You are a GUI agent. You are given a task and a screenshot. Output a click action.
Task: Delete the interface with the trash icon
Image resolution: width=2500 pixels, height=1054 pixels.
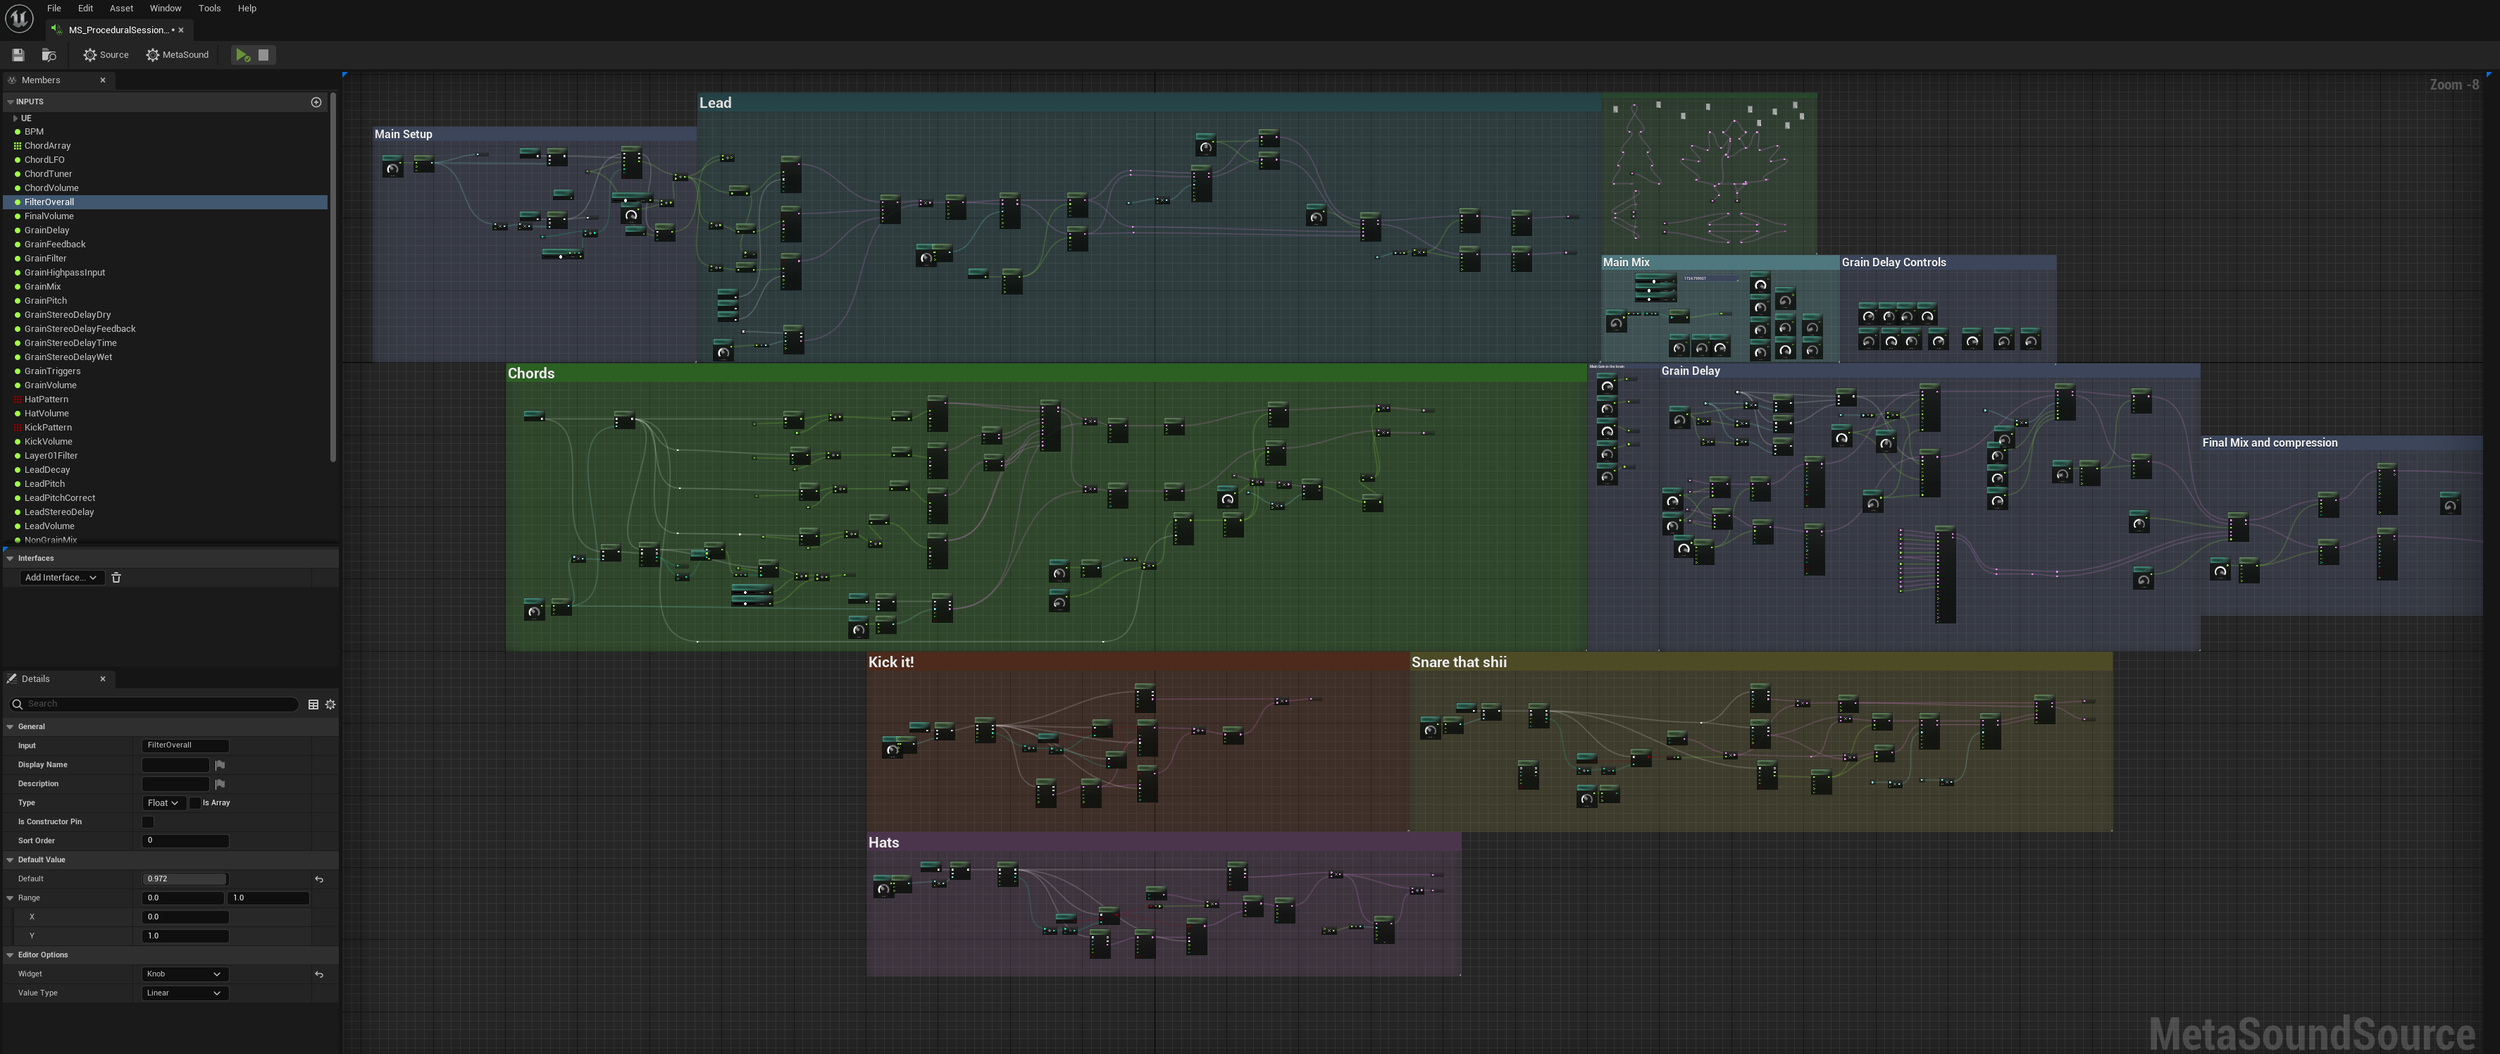(x=116, y=578)
